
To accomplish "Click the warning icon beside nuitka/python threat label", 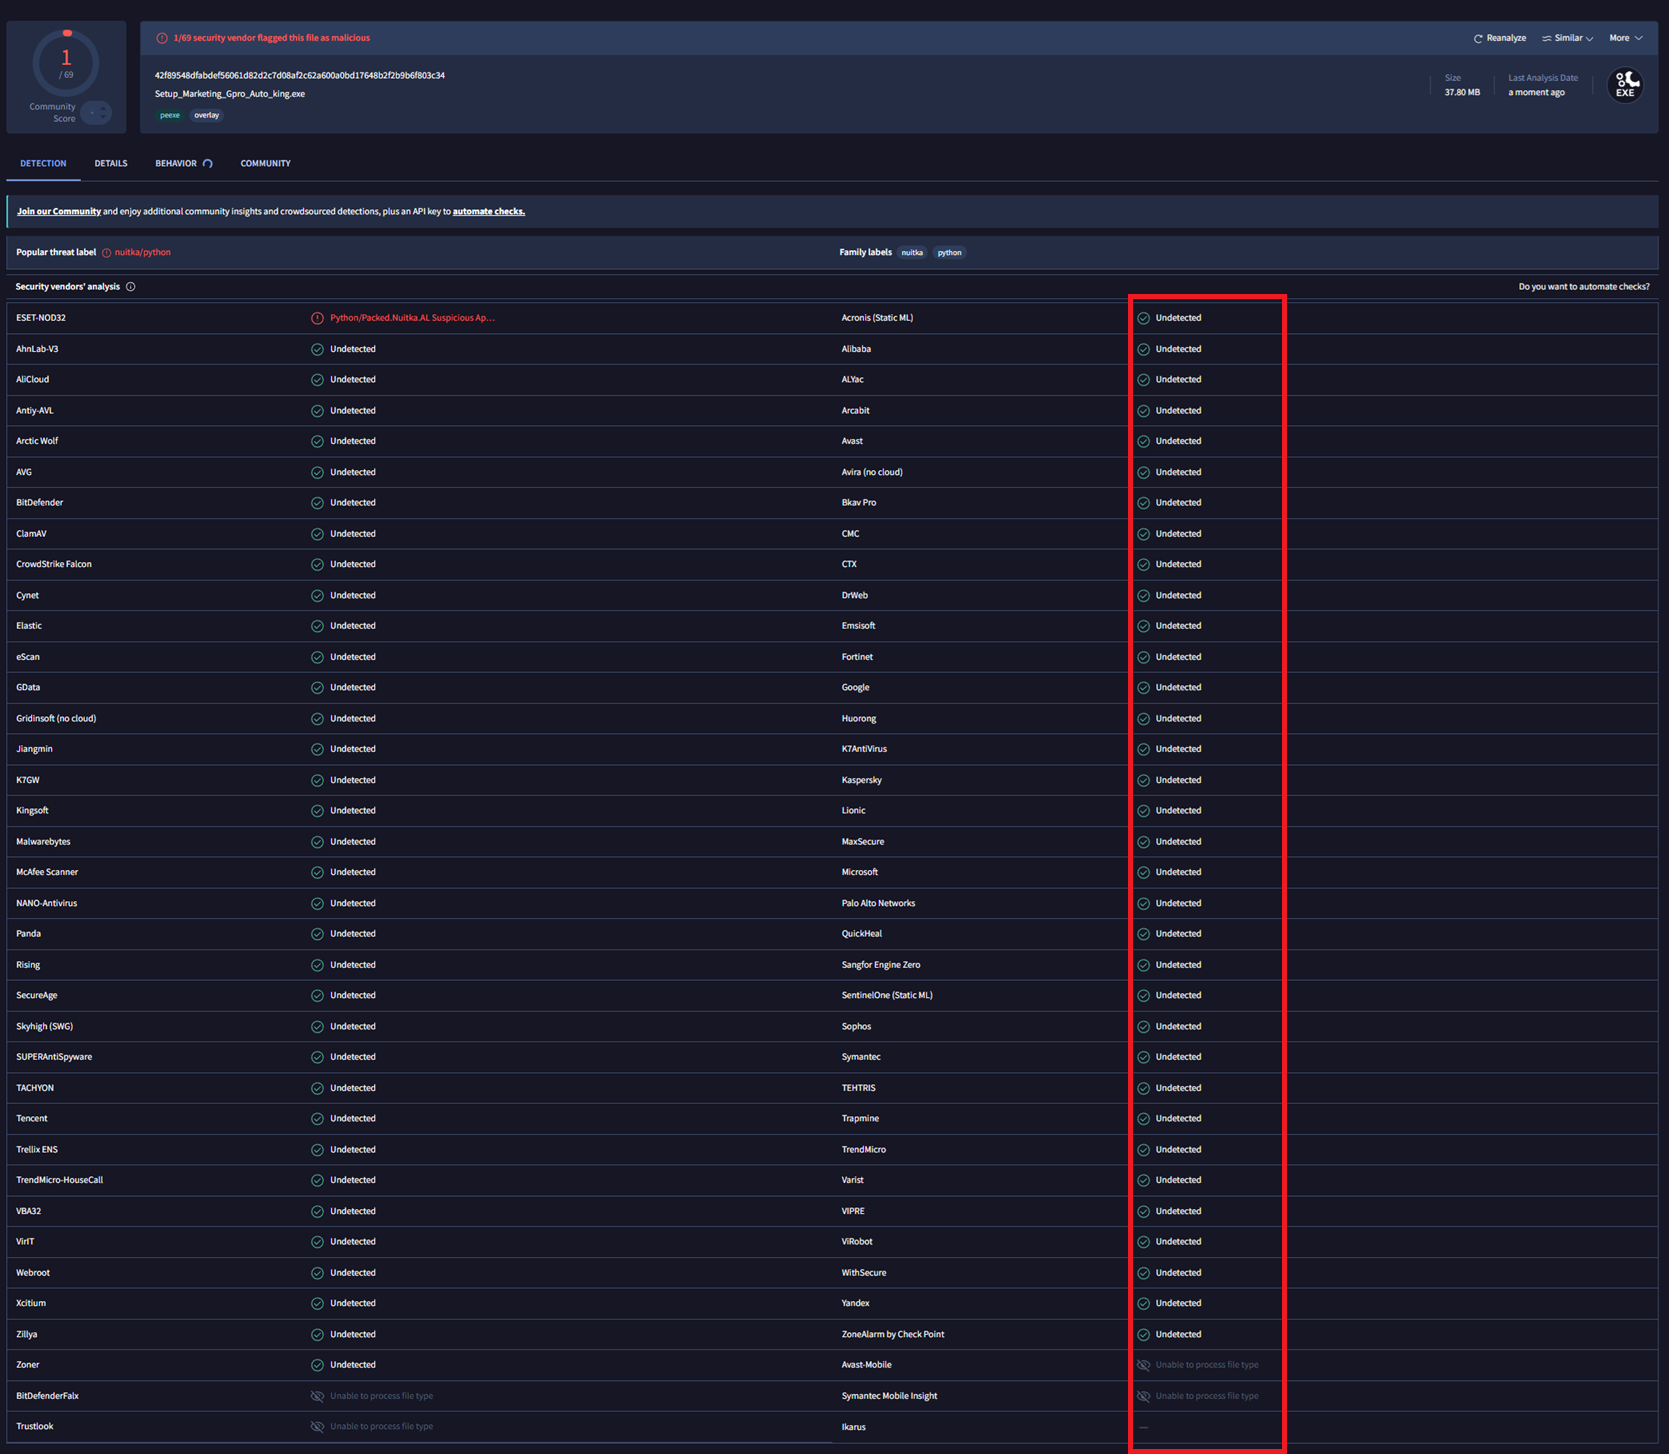I will (x=106, y=253).
